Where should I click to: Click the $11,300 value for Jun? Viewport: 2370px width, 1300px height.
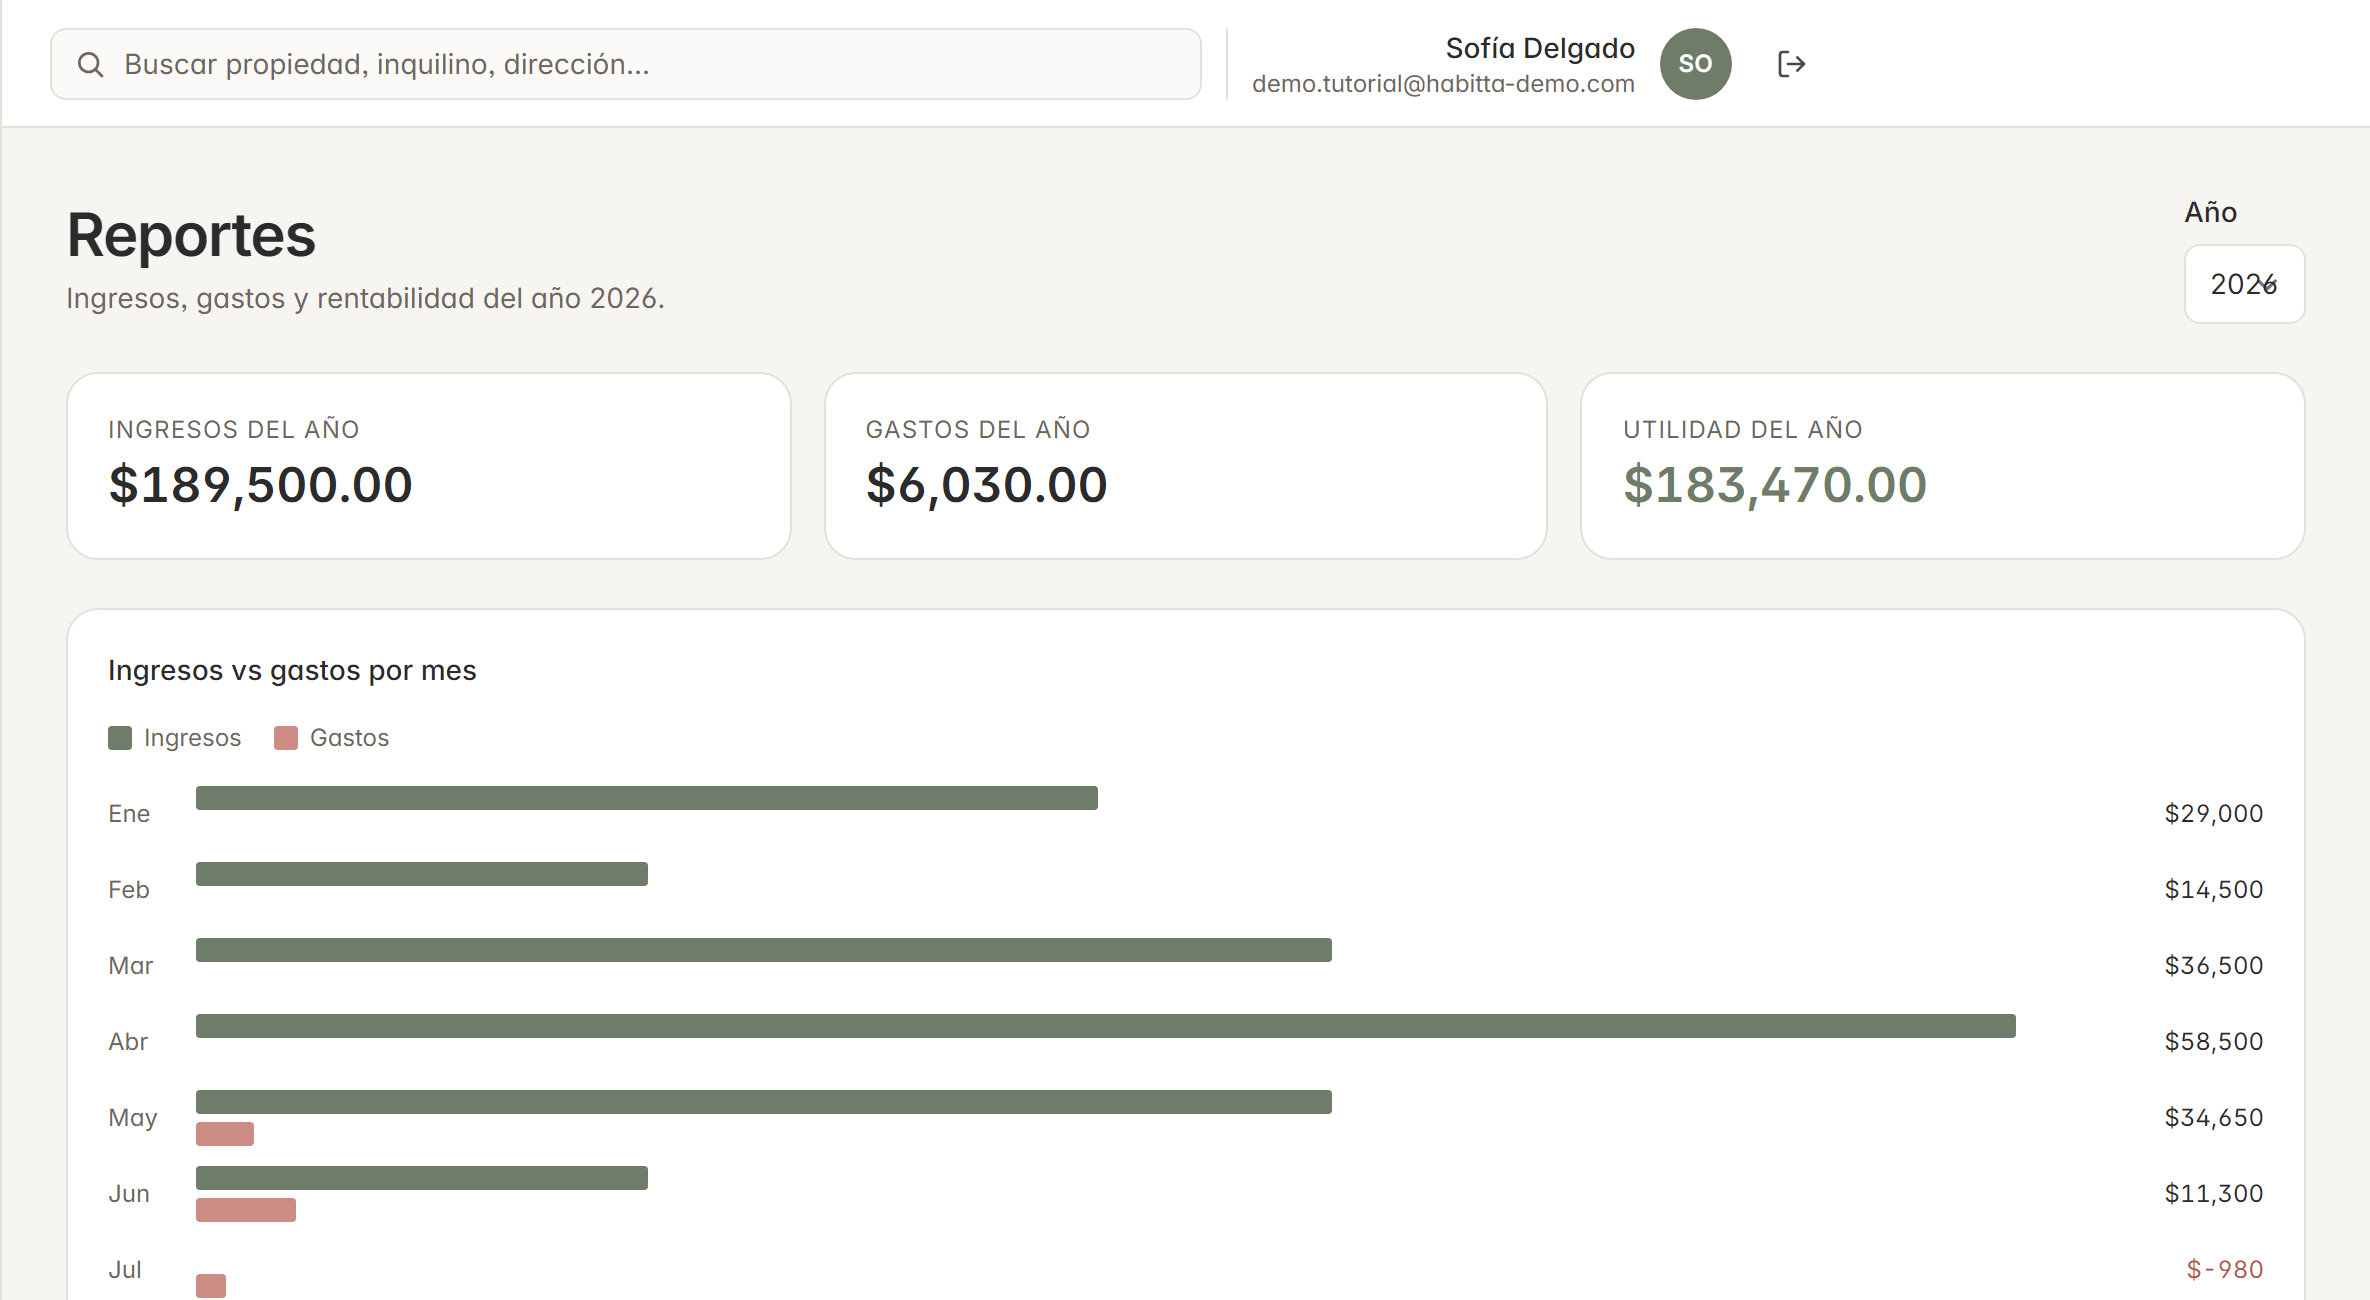2214,1194
